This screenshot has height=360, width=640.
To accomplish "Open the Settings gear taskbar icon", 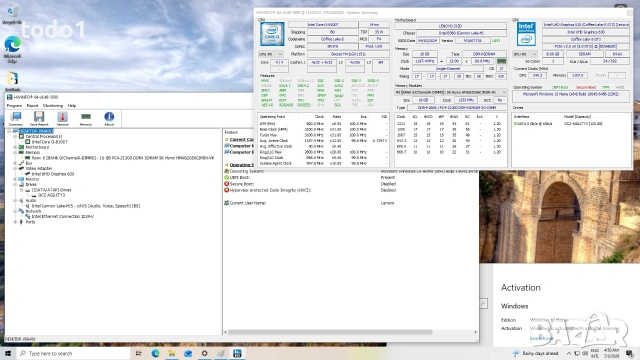I will click(204, 353).
